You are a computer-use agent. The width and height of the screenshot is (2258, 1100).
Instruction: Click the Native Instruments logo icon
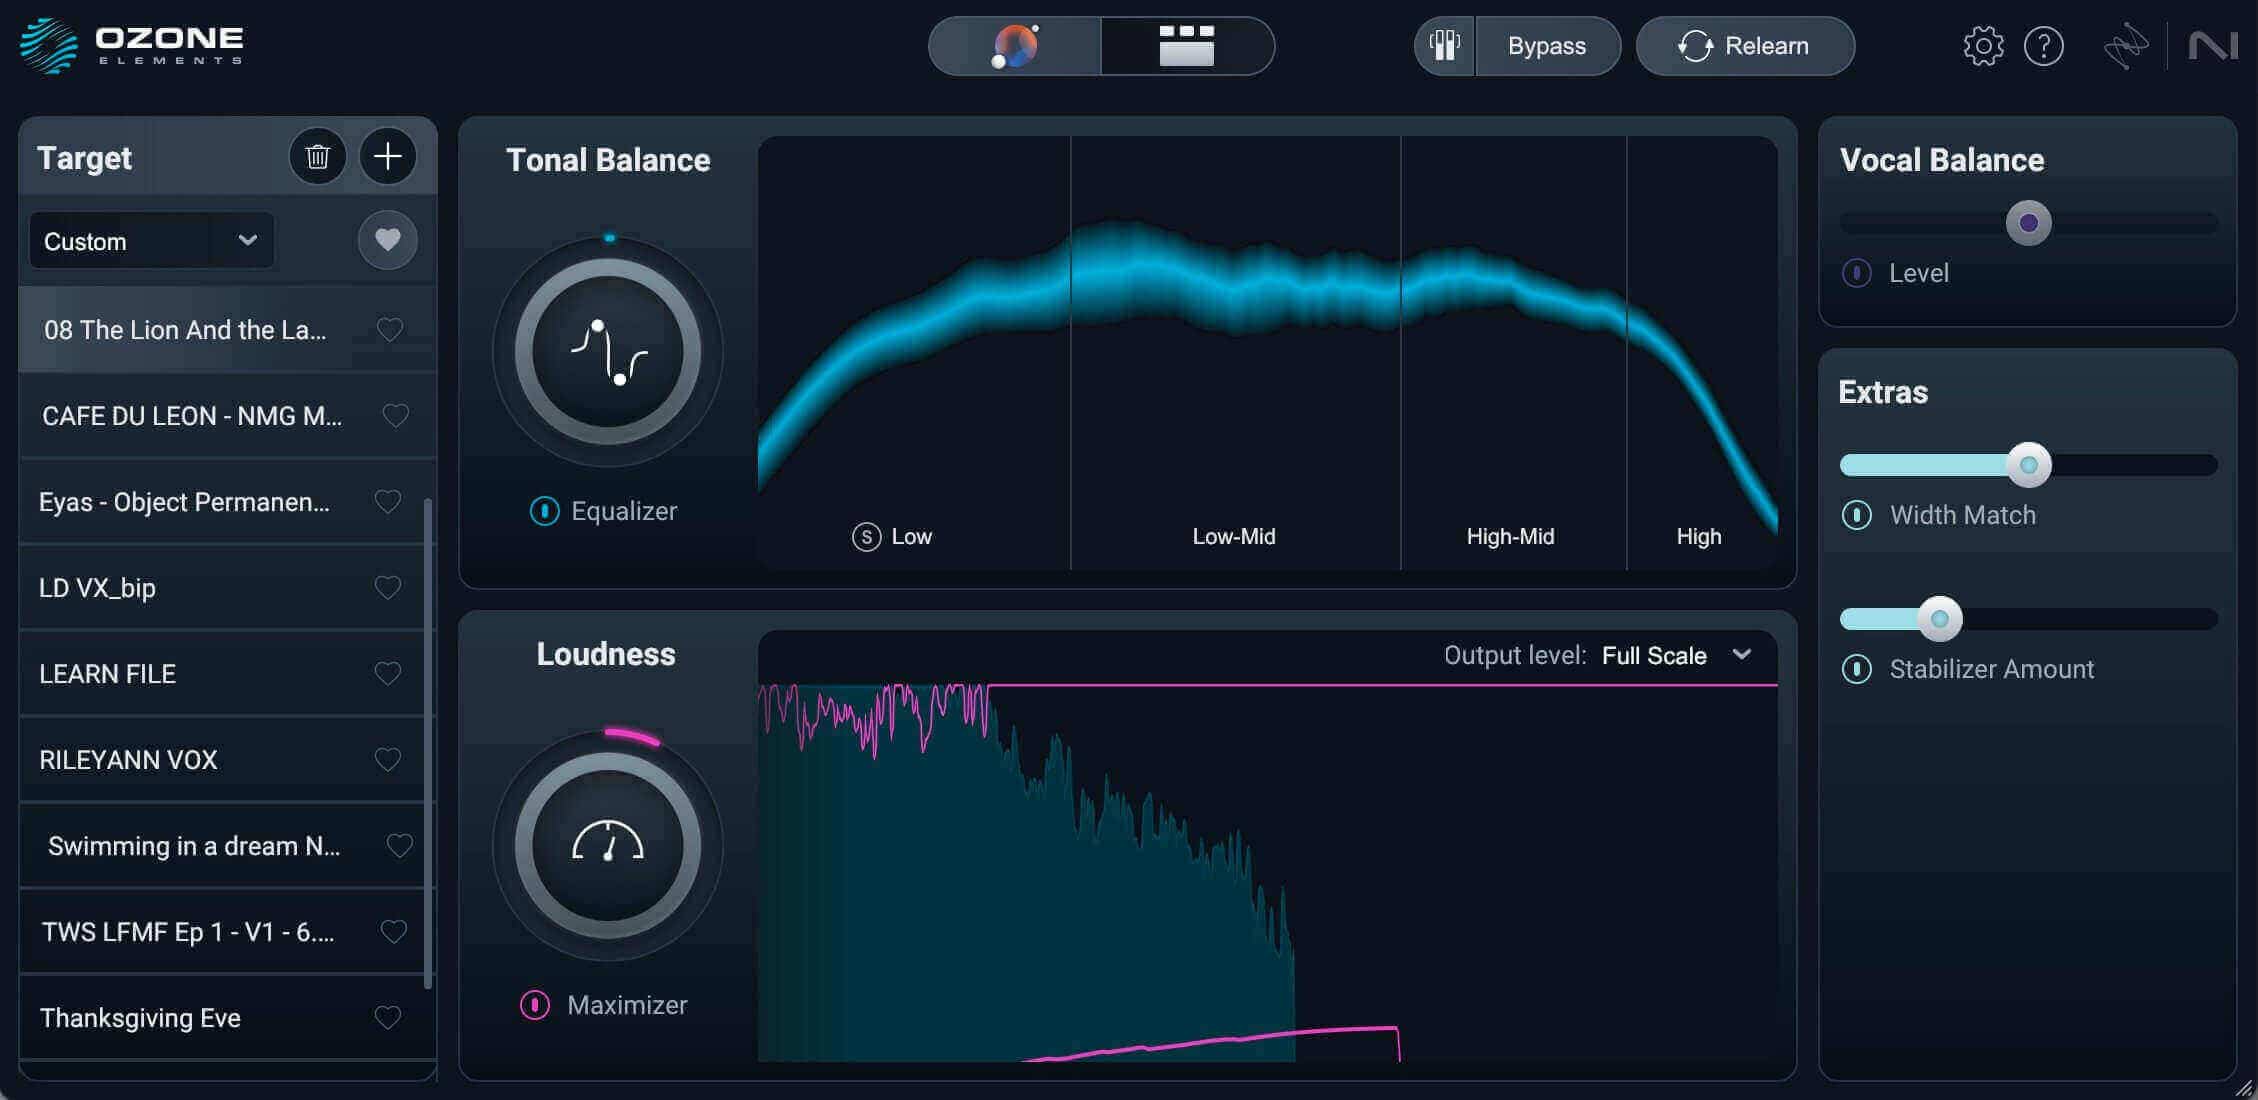point(2212,46)
